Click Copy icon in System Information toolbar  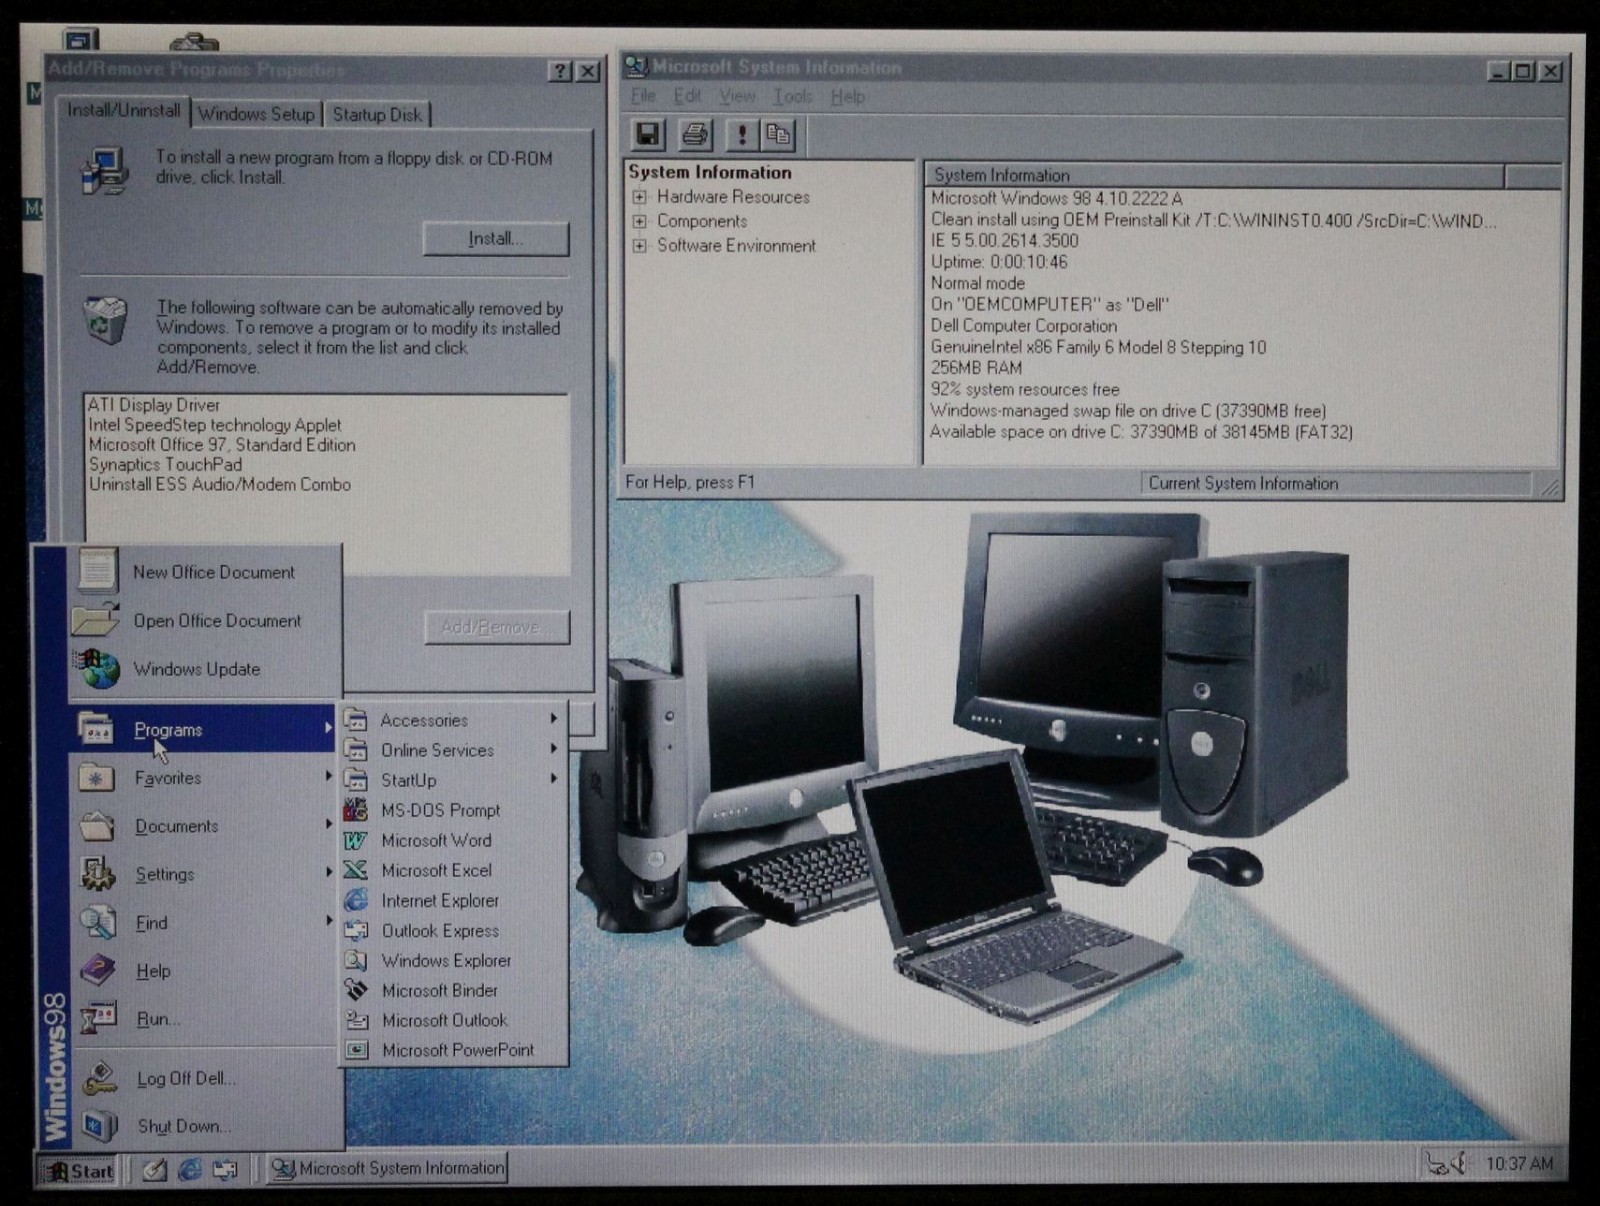point(777,134)
